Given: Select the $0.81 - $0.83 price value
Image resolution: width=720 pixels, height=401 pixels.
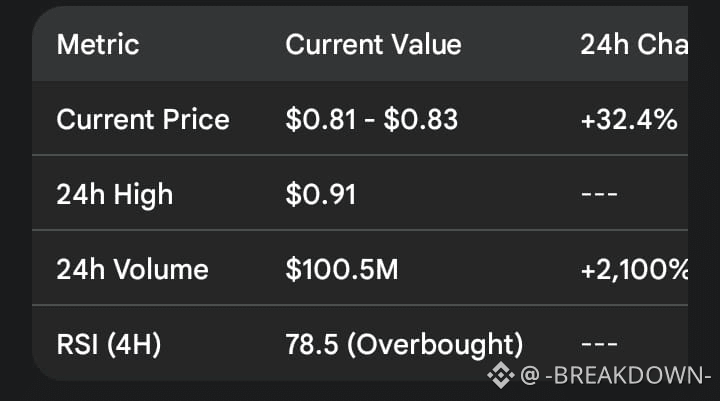Looking at the screenshot, I should (x=371, y=119).
